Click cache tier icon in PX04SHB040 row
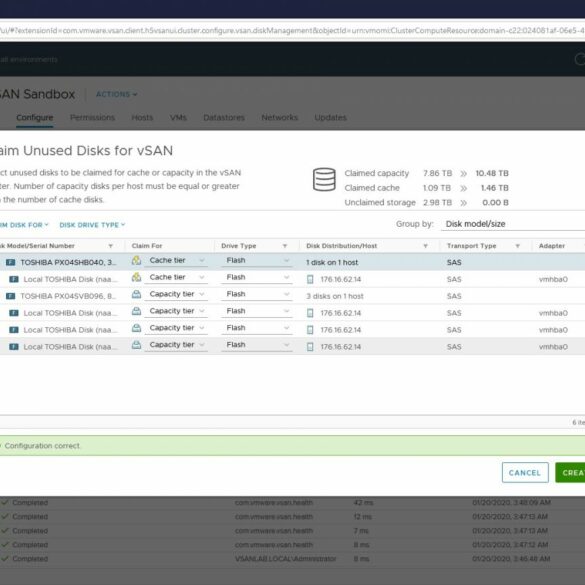The image size is (585, 585). click(137, 260)
